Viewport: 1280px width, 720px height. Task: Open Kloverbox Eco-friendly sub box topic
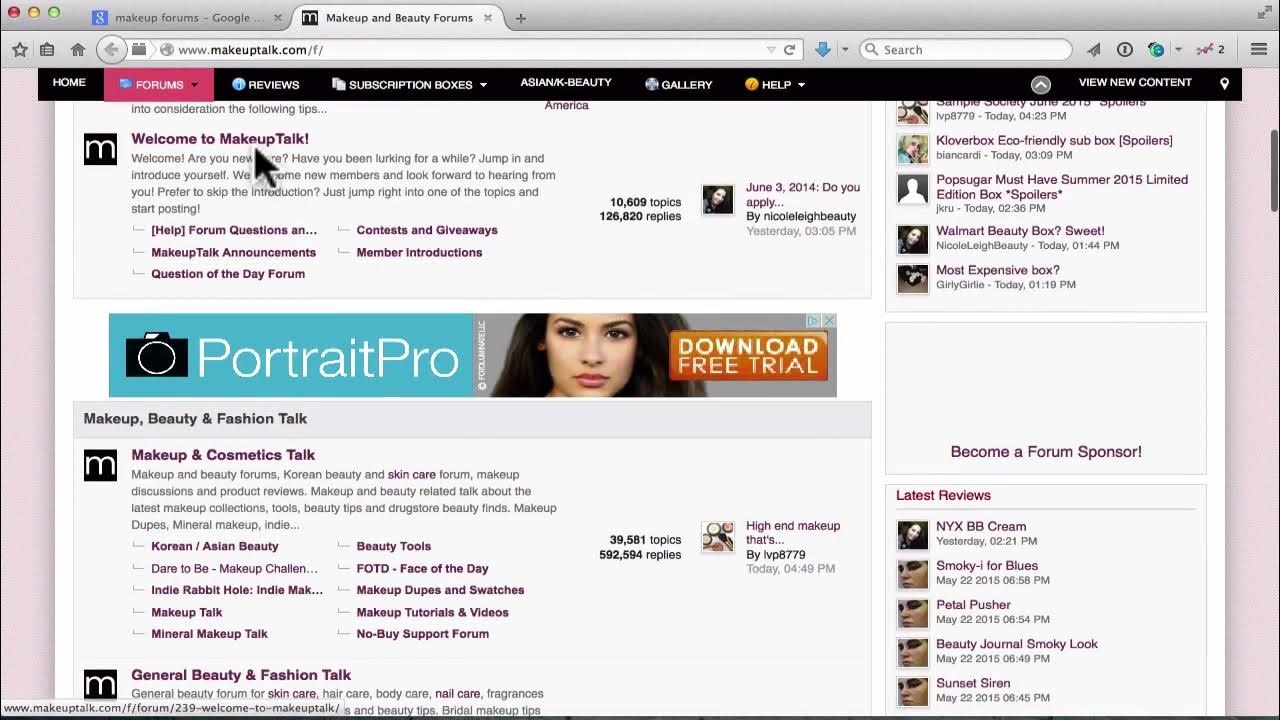click(1054, 141)
